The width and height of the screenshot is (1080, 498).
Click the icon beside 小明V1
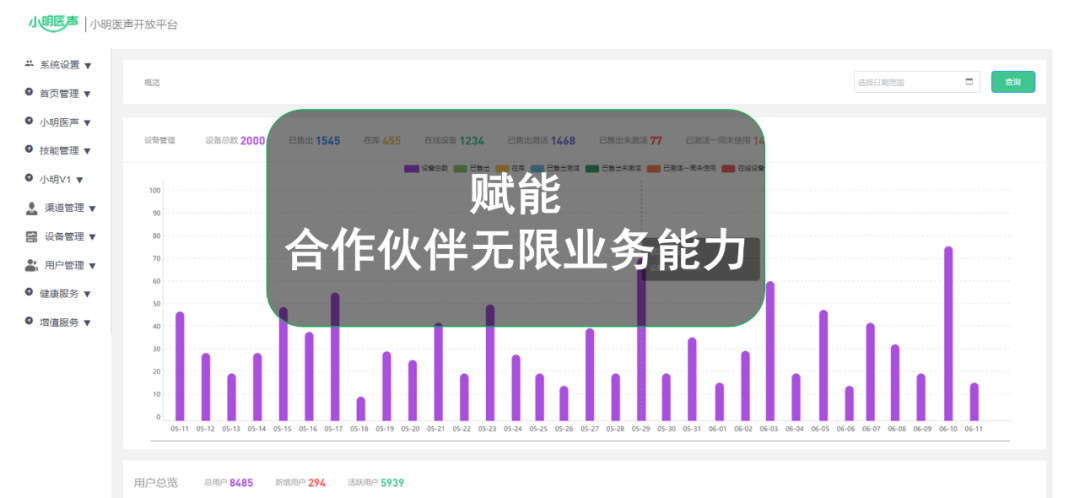(x=29, y=178)
